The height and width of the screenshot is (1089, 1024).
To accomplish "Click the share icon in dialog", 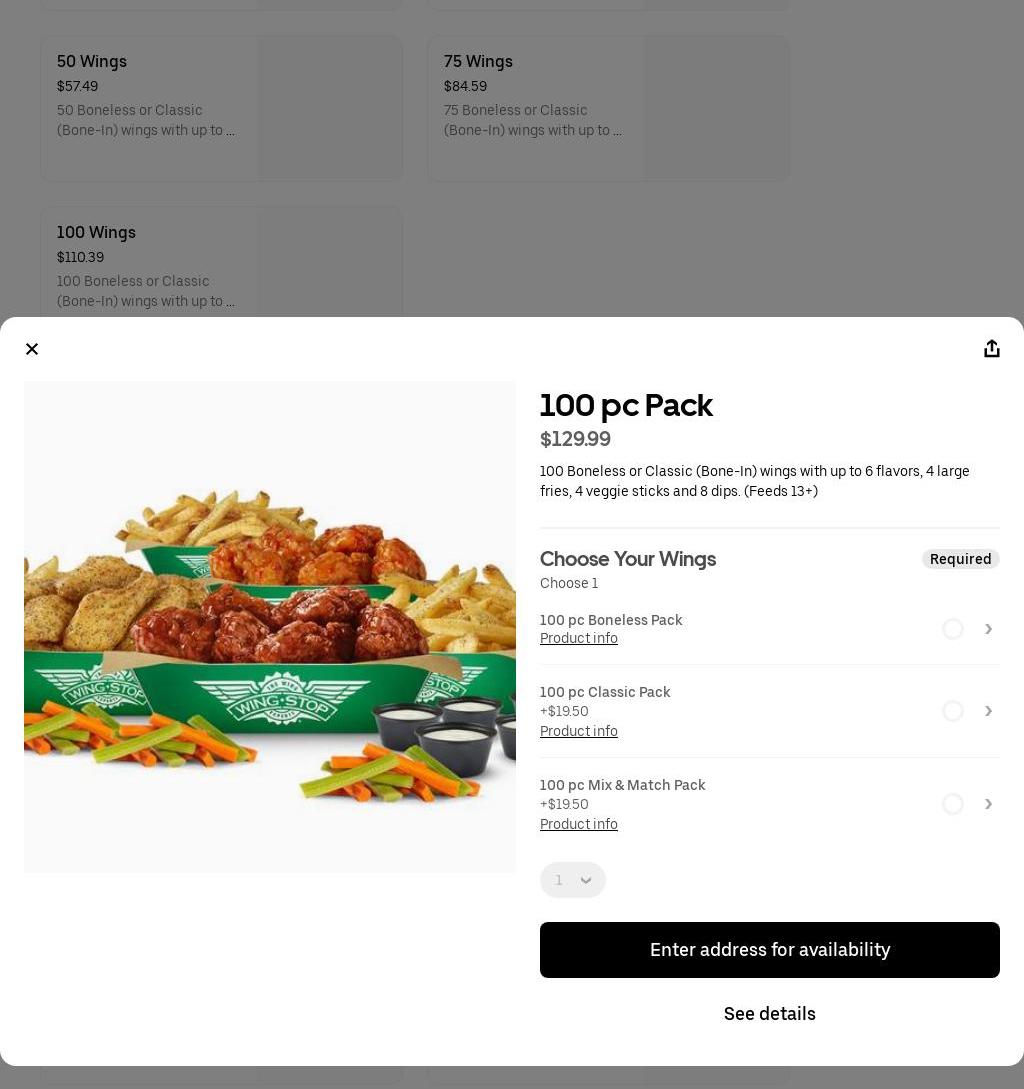I will [991, 349].
